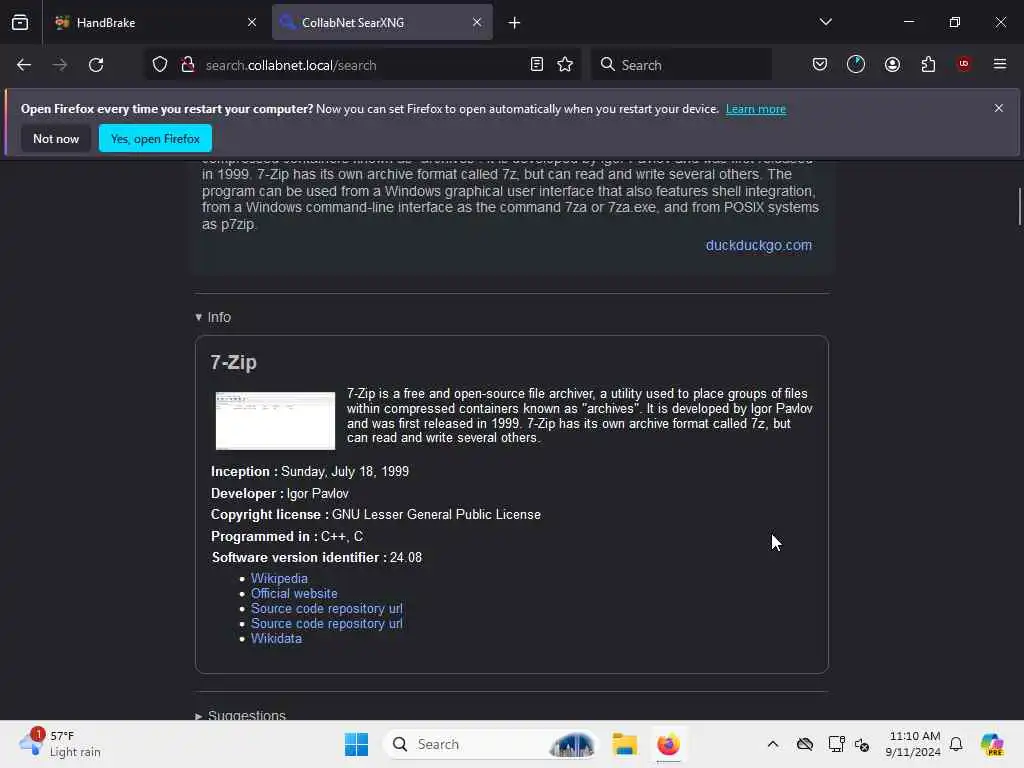Click the taskbar Search box

point(492,744)
